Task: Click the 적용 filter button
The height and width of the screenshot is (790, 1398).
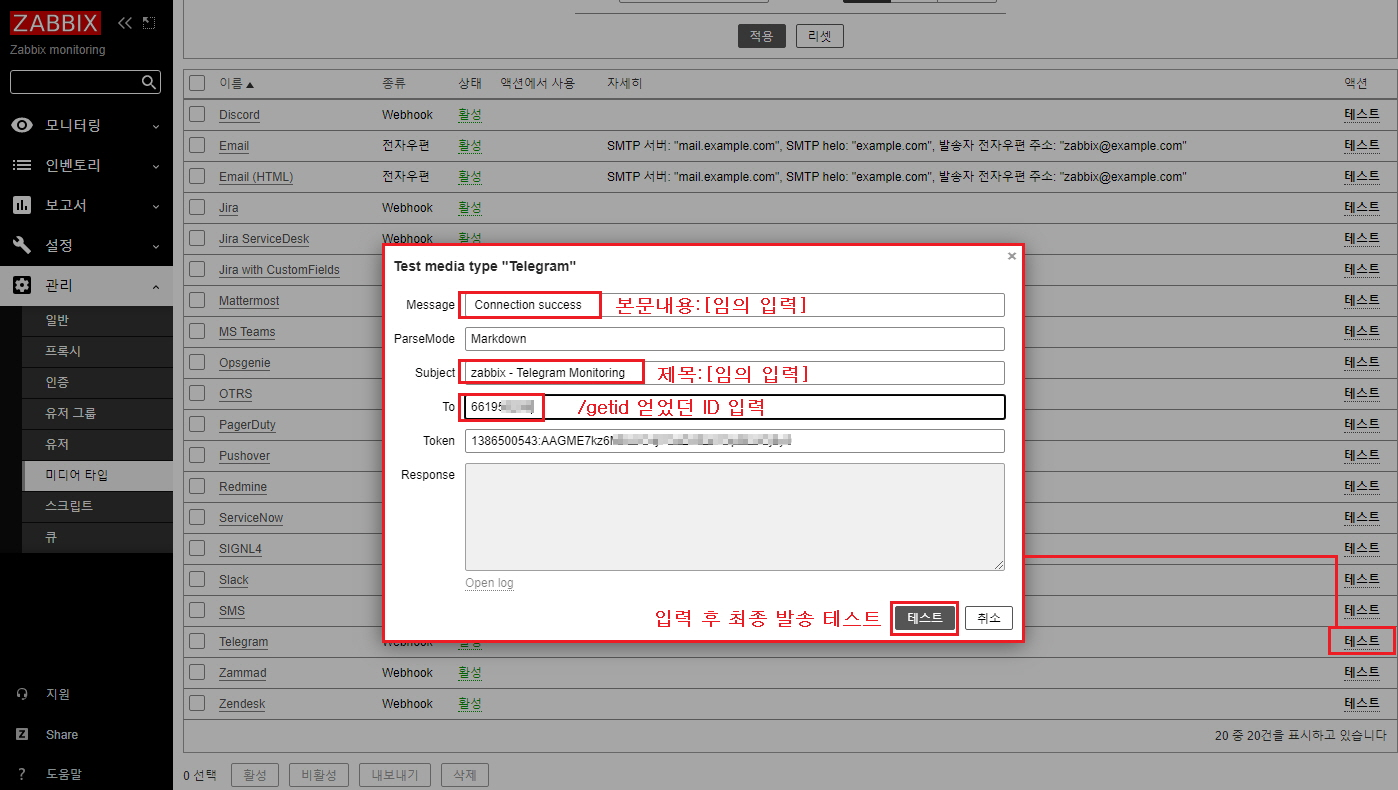Action: tap(761, 36)
